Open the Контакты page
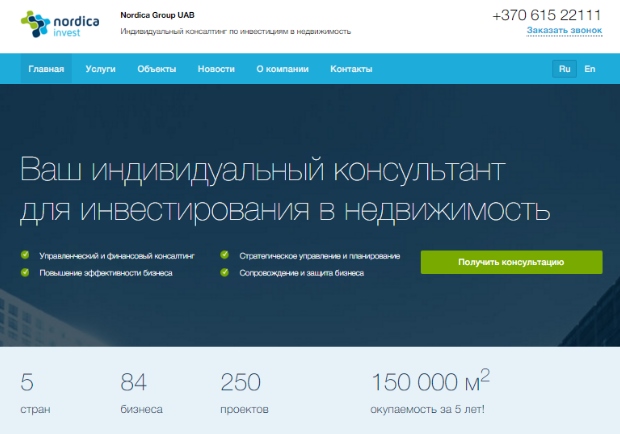The height and width of the screenshot is (434, 620). 351,69
